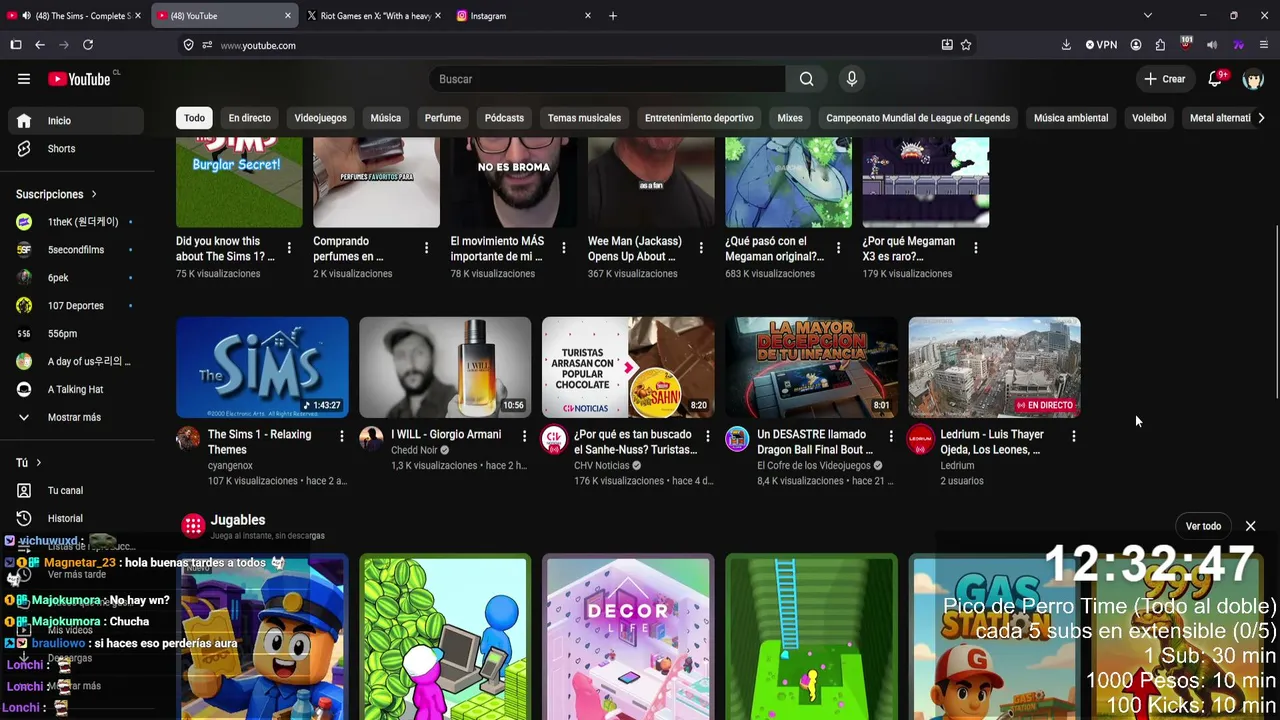Open the notifications bell
Viewport: 1280px width, 720px height.
1216,79
